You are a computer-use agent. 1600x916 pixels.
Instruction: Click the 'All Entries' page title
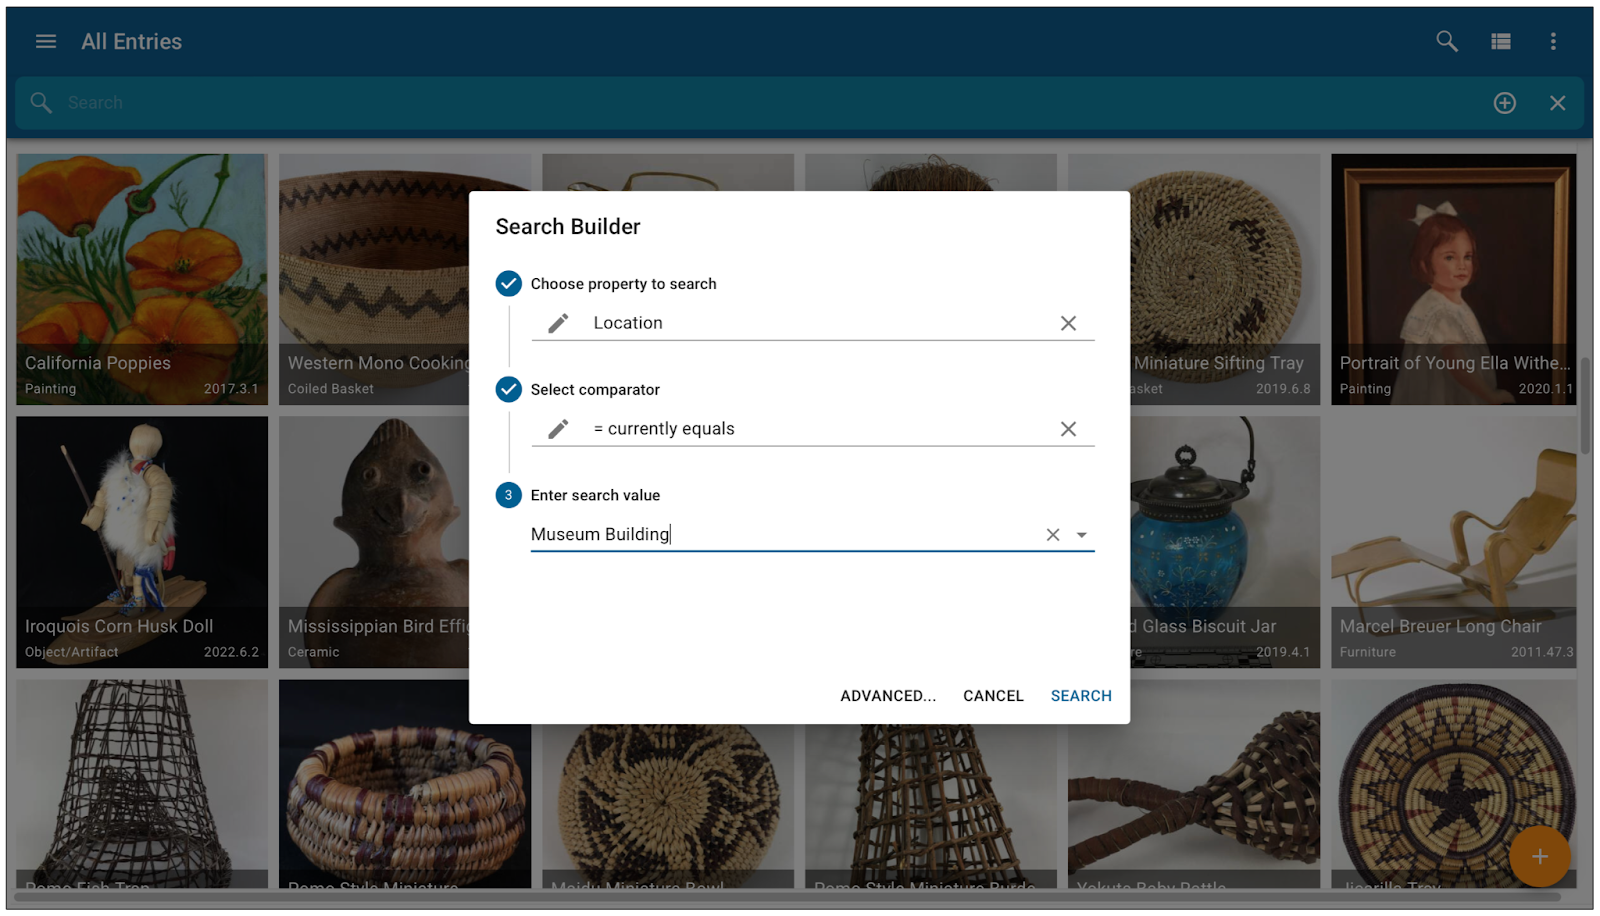(131, 41)
